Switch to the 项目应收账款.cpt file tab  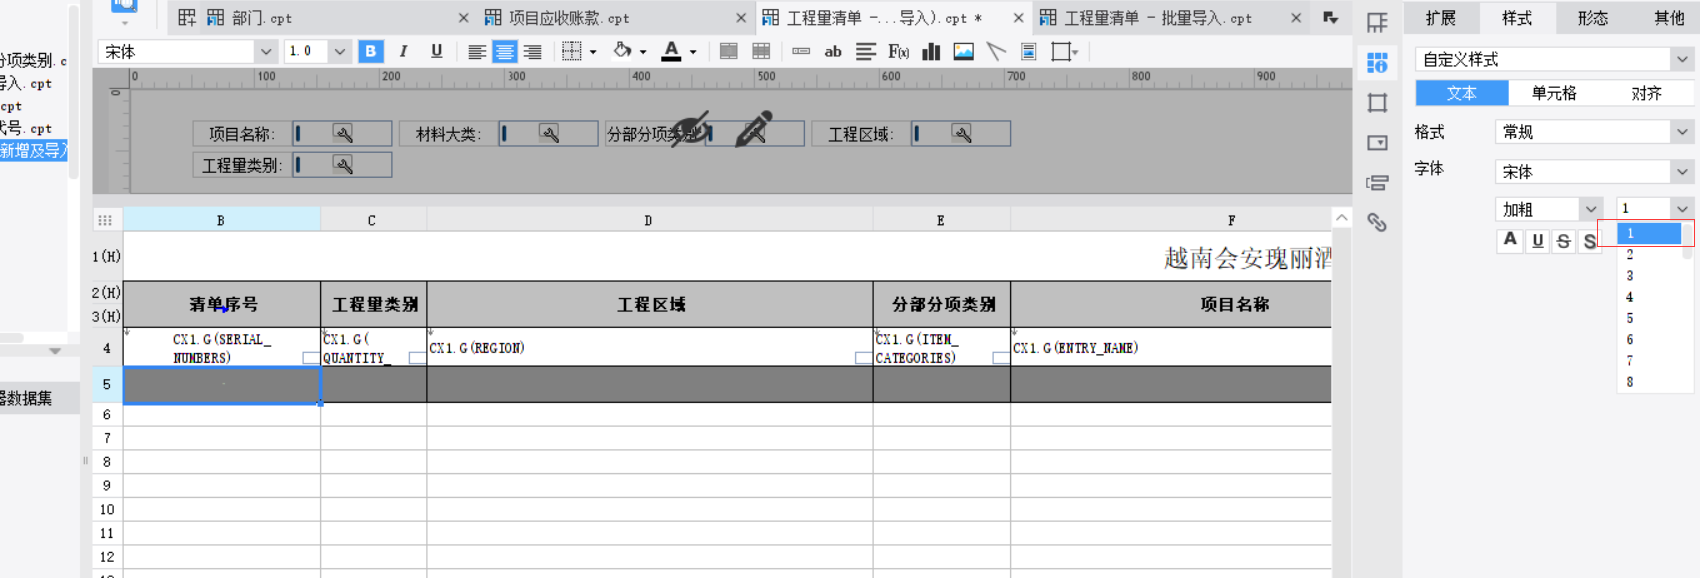click(x=557, y=18)
